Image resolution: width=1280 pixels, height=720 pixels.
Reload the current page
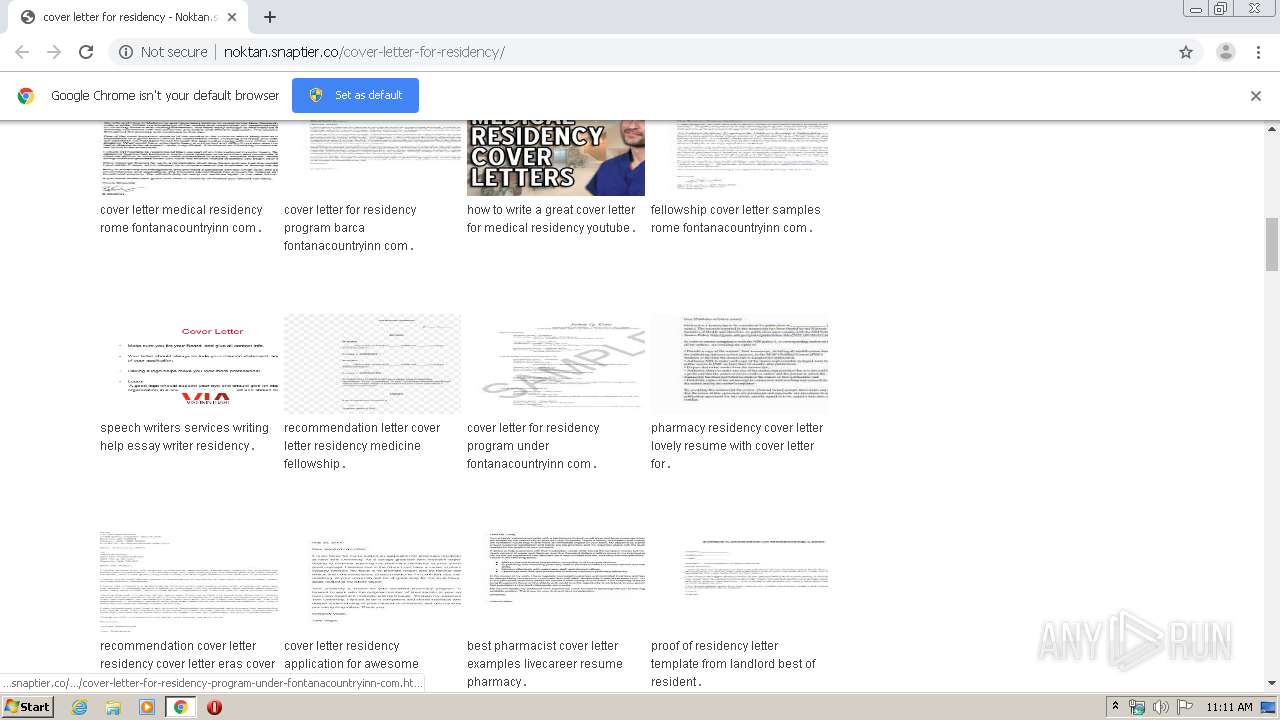[x=86, y=52]
